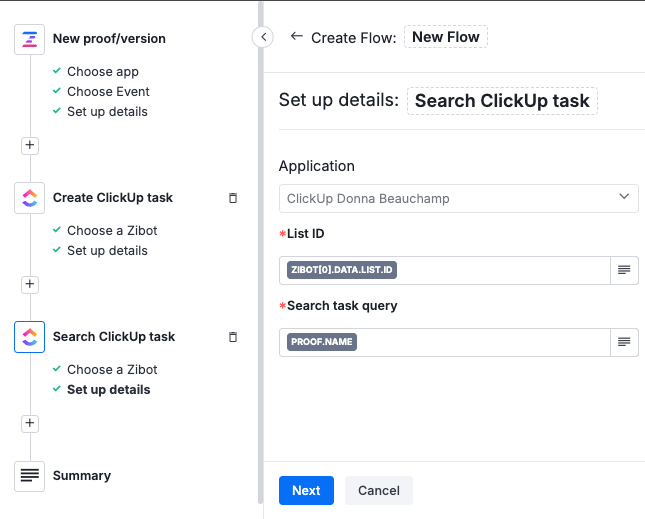Screen dimensions: 645x519
Task: Add step after Search ClickUp task
Action: pos(30,423)
